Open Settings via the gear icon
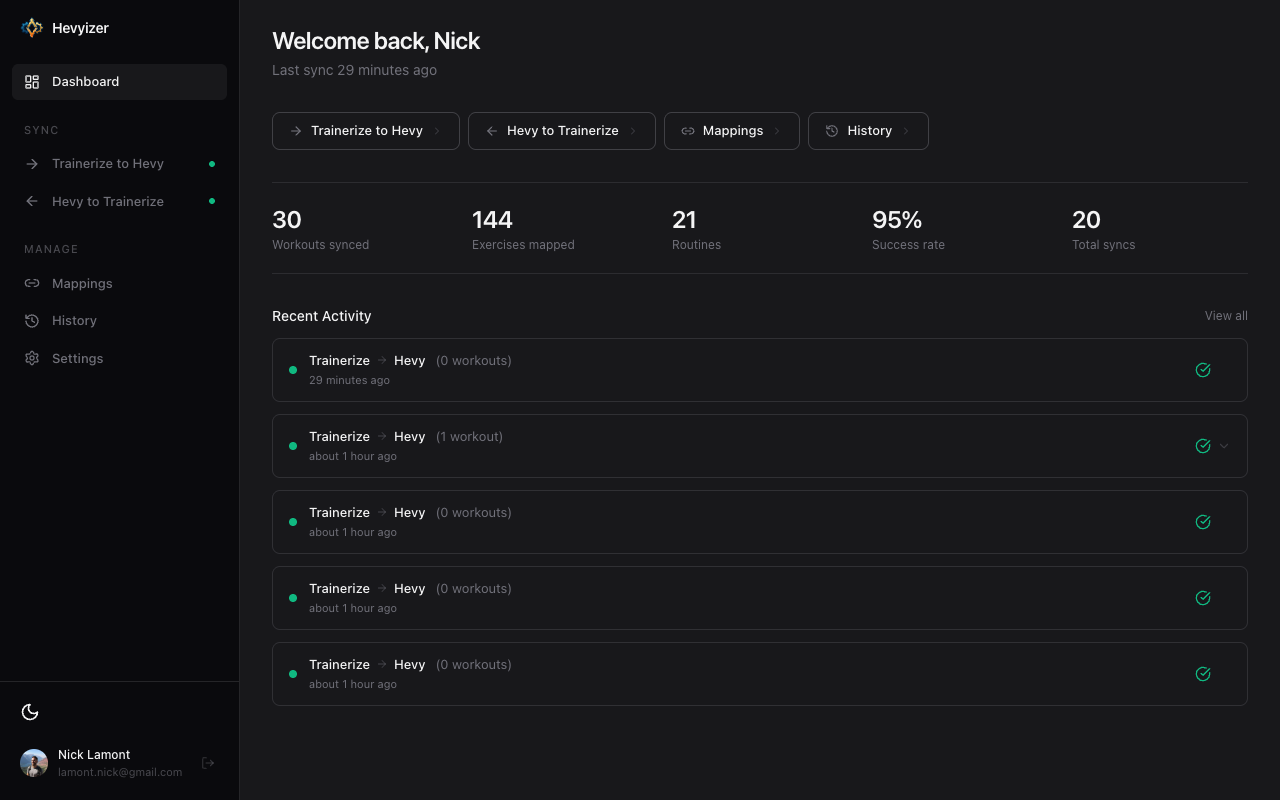The width and height of the screenshot is (1280, 800). [x=31, y=358]
